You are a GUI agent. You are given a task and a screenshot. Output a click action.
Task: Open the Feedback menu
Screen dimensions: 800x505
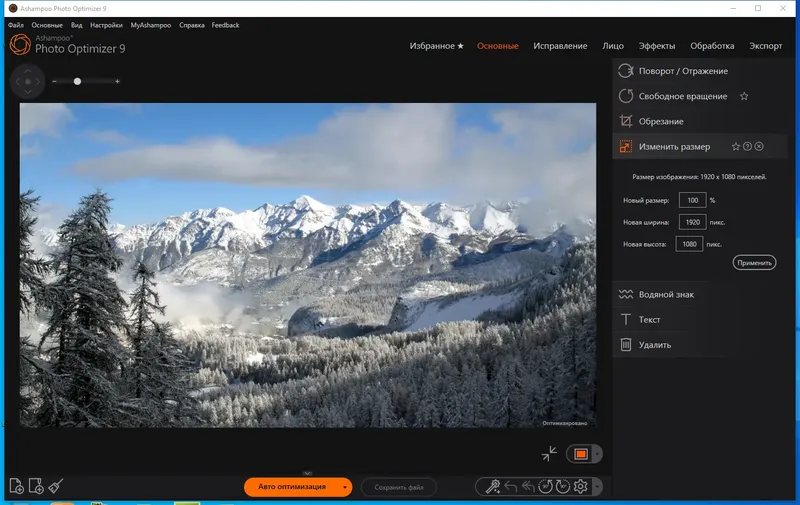pyautogui.click(x=225, y=25)
